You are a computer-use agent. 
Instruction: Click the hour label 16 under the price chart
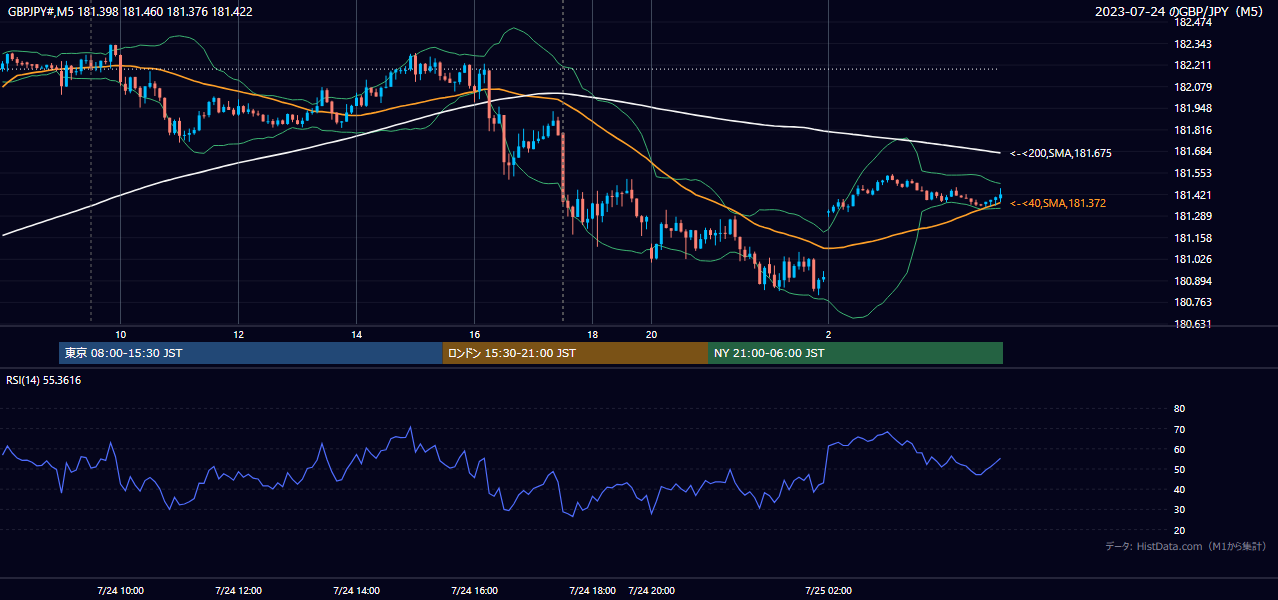coord(475,335)
